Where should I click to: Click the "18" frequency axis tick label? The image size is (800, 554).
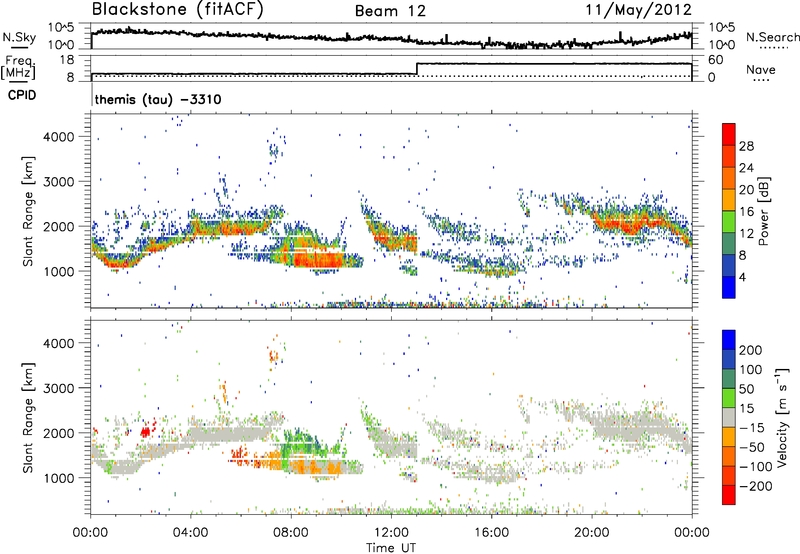pyautogui.click(x=67, y=60)
